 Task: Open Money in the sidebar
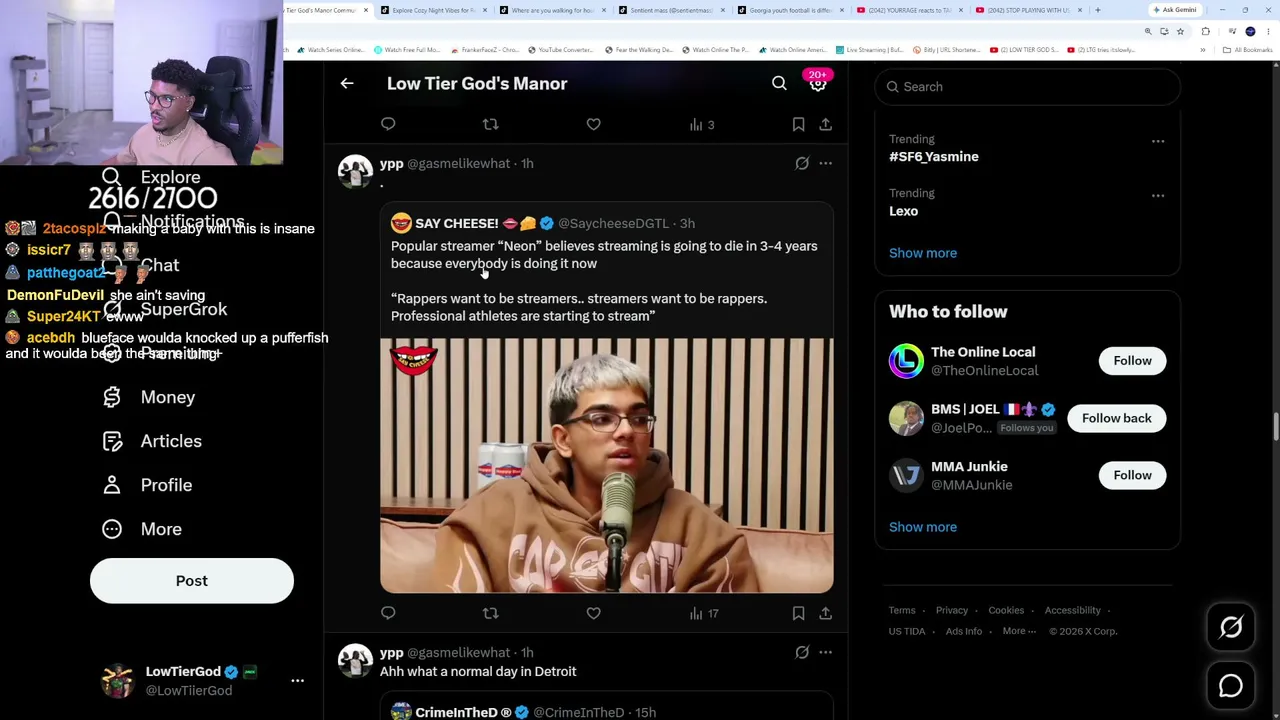(x=149, y=397)
